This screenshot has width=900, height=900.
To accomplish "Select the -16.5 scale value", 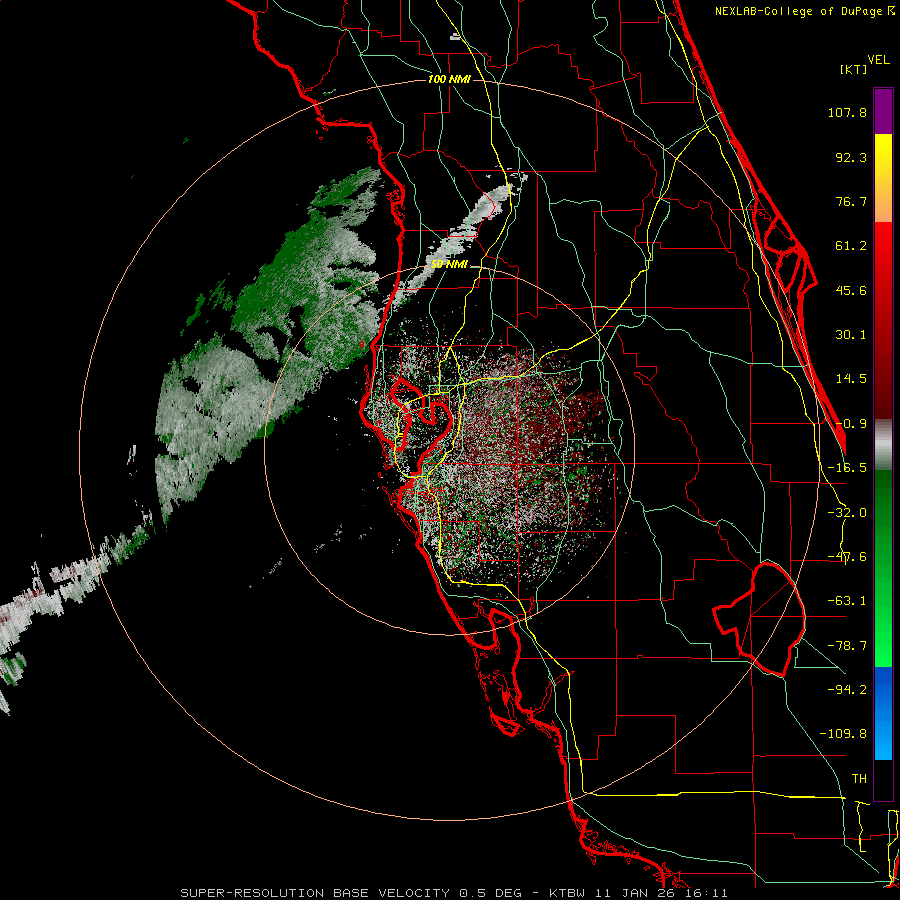I will tap(847, 468).
